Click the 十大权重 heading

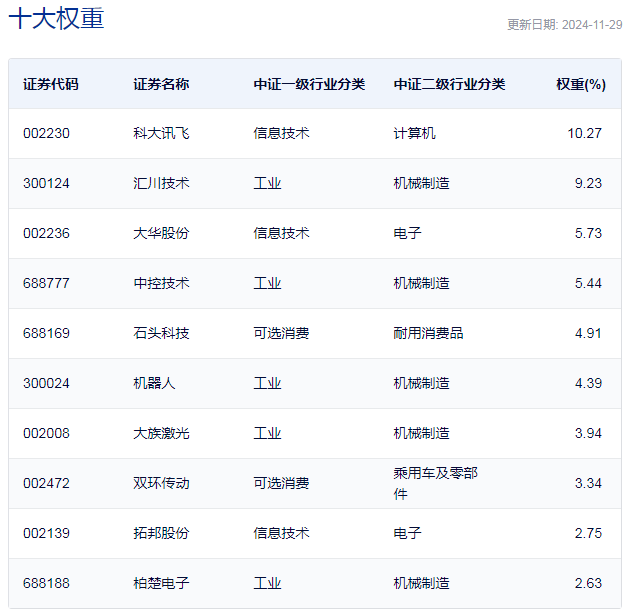pos(56,18)
